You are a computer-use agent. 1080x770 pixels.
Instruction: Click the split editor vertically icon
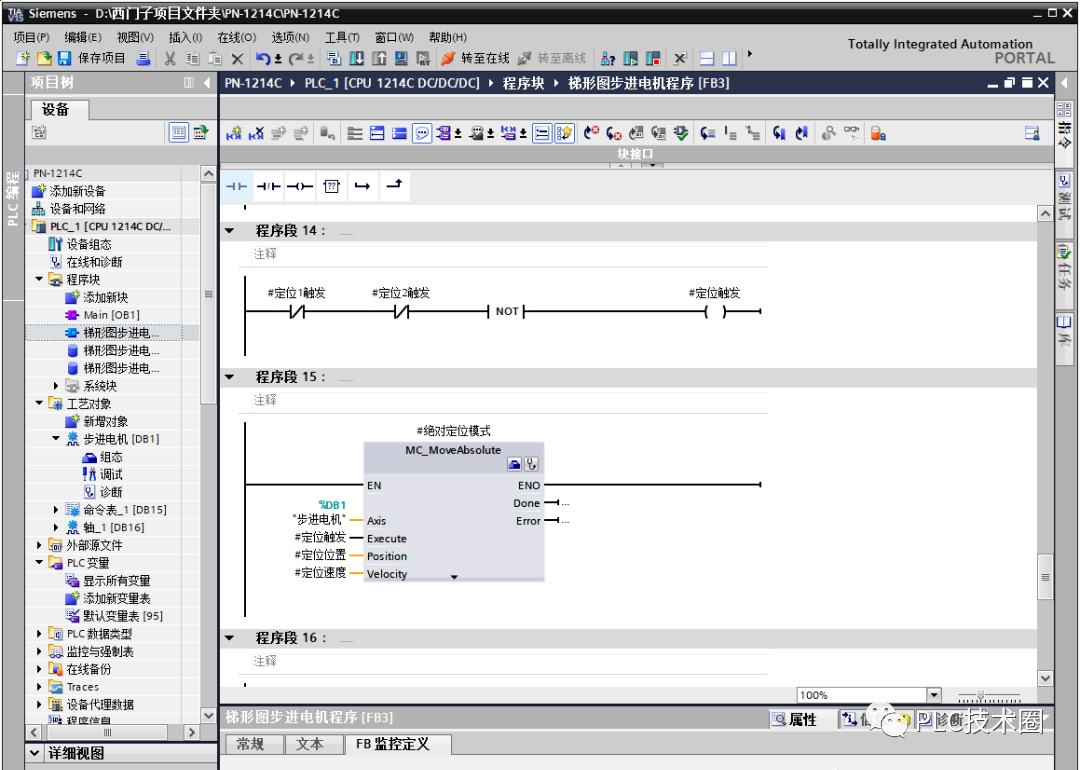[729, 59]
